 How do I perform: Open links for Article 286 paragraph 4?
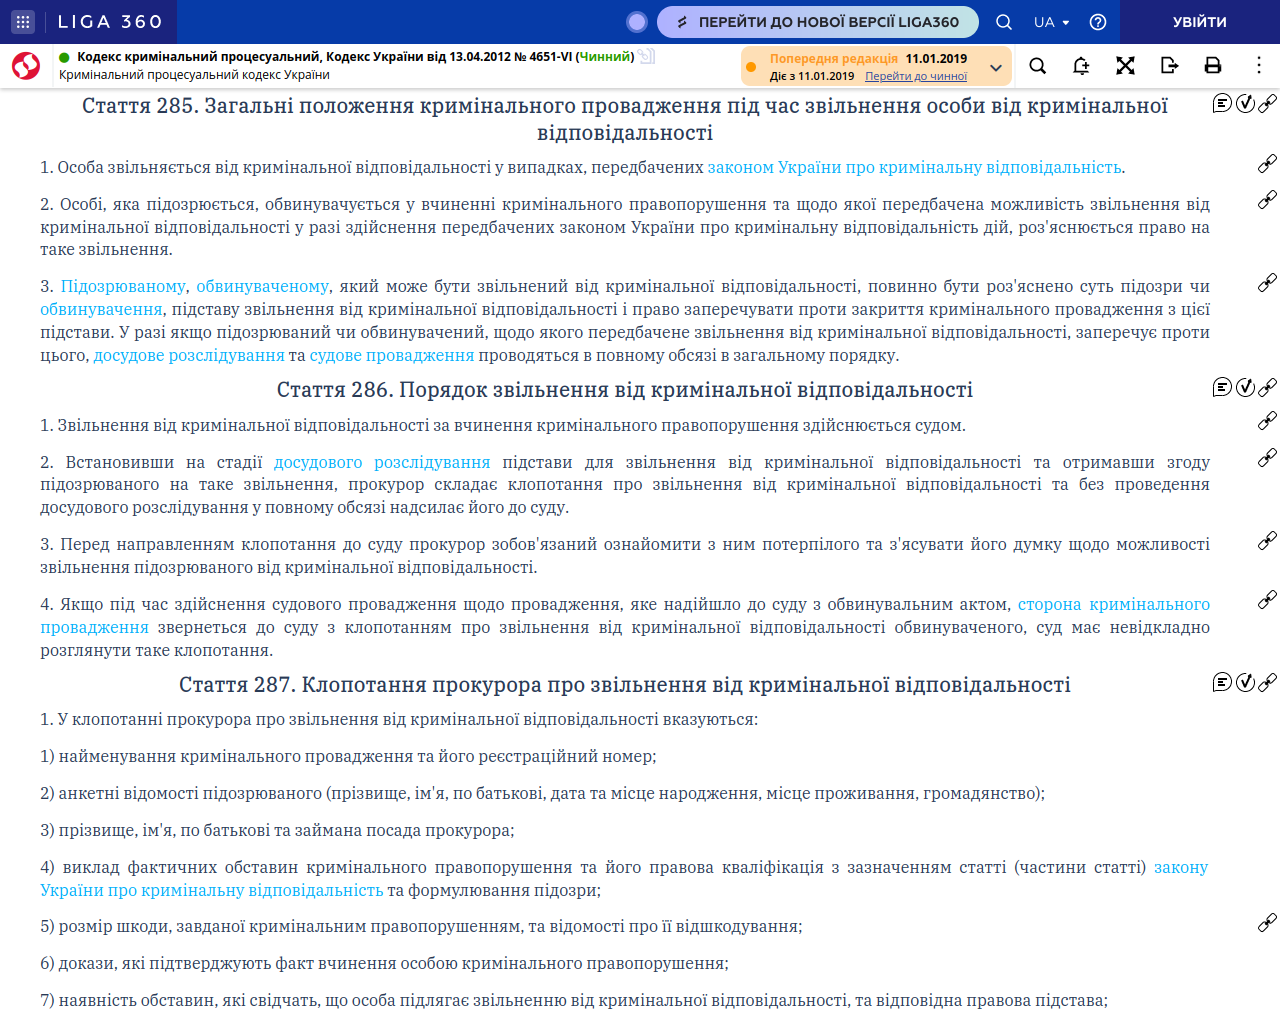(1267, 600)
